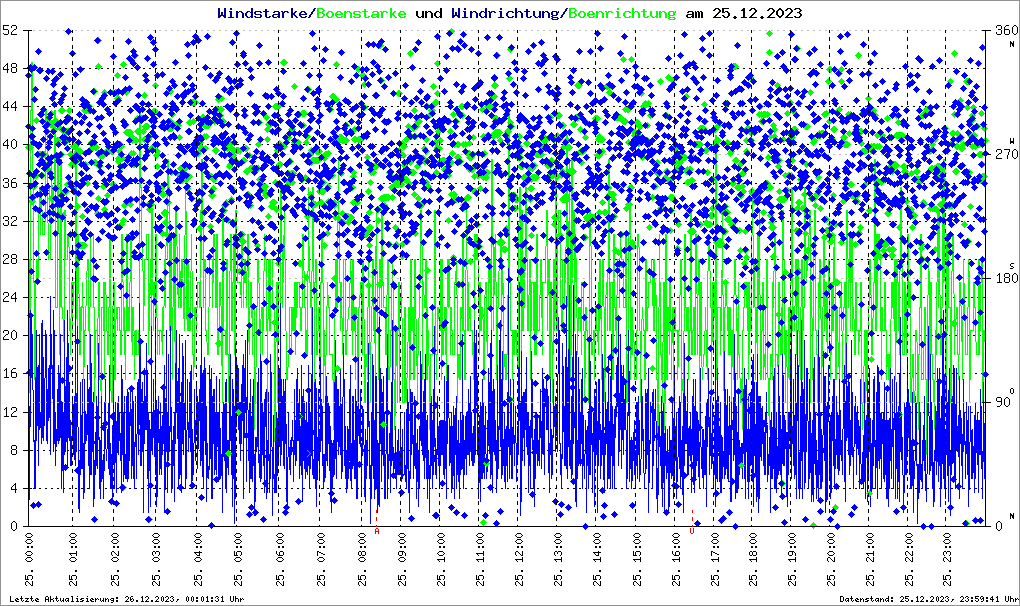Click the green Boenrichtung title word
The height and width of the screenshot is (606, 1020).
pyautogui.click(x=622, y=13)
